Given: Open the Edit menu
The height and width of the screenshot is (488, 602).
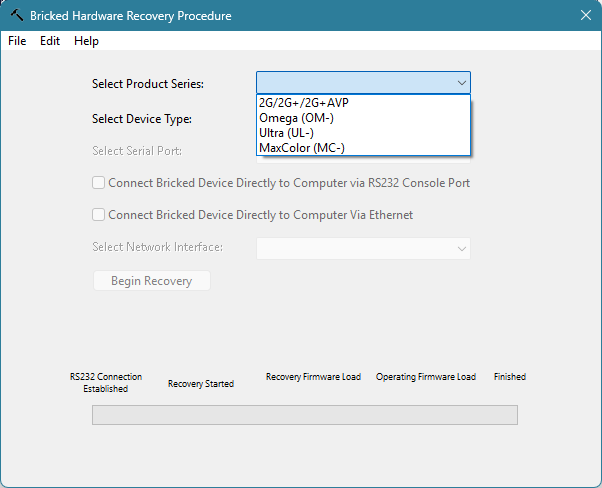Looking at the screenshot, I should click(x=50, y=41).
